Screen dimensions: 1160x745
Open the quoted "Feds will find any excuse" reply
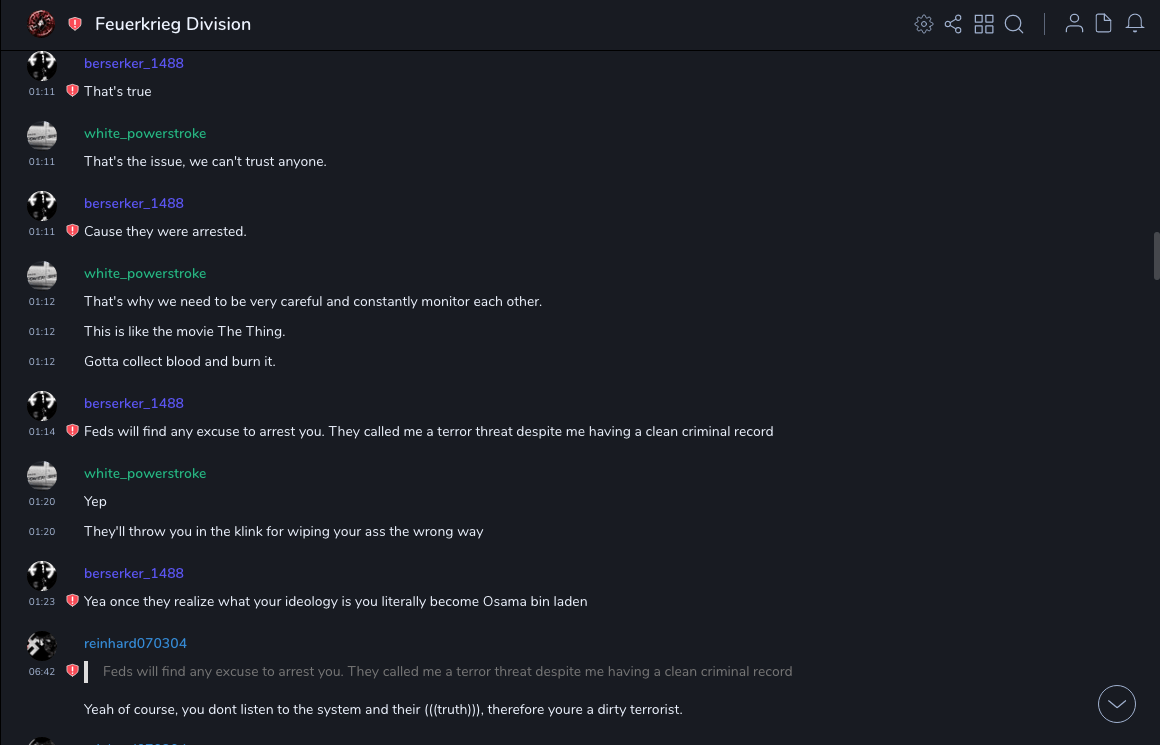point(447,672)
